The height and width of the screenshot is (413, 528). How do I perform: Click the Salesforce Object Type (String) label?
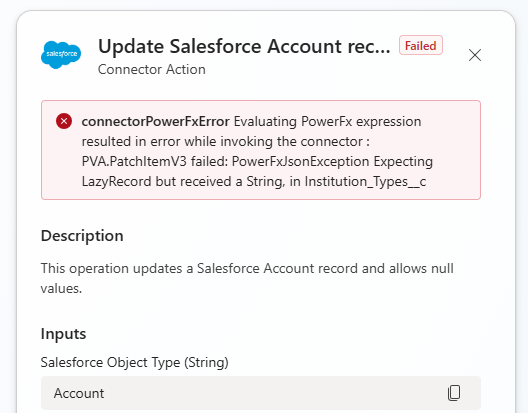pos(135,362)
